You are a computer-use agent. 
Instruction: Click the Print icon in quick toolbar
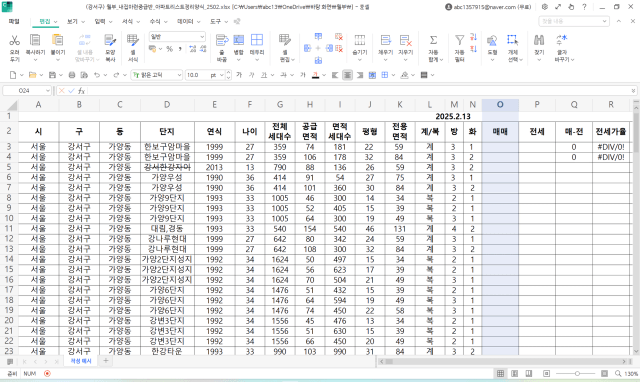coord(72,75)
